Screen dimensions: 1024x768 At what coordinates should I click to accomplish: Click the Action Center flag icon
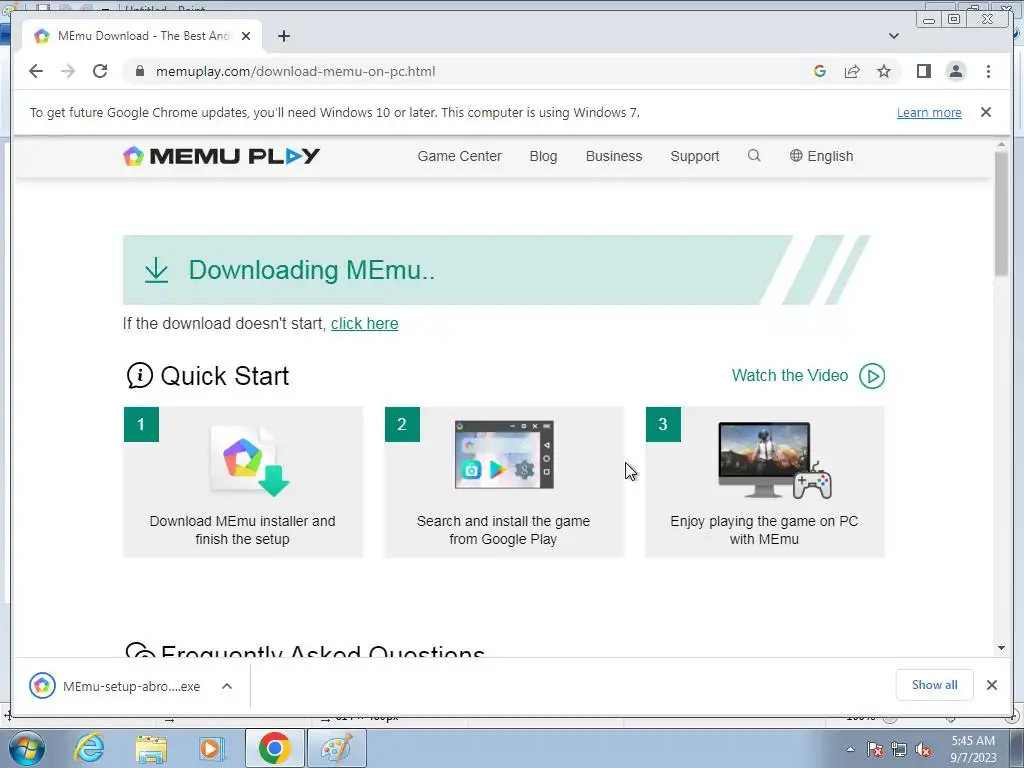click(875, 749)
